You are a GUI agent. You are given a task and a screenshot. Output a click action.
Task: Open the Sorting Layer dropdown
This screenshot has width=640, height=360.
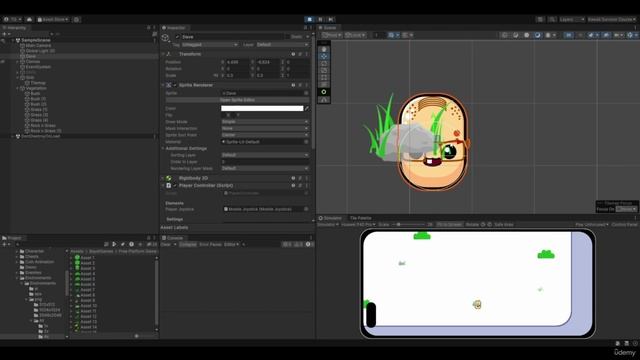coord(264,155)
